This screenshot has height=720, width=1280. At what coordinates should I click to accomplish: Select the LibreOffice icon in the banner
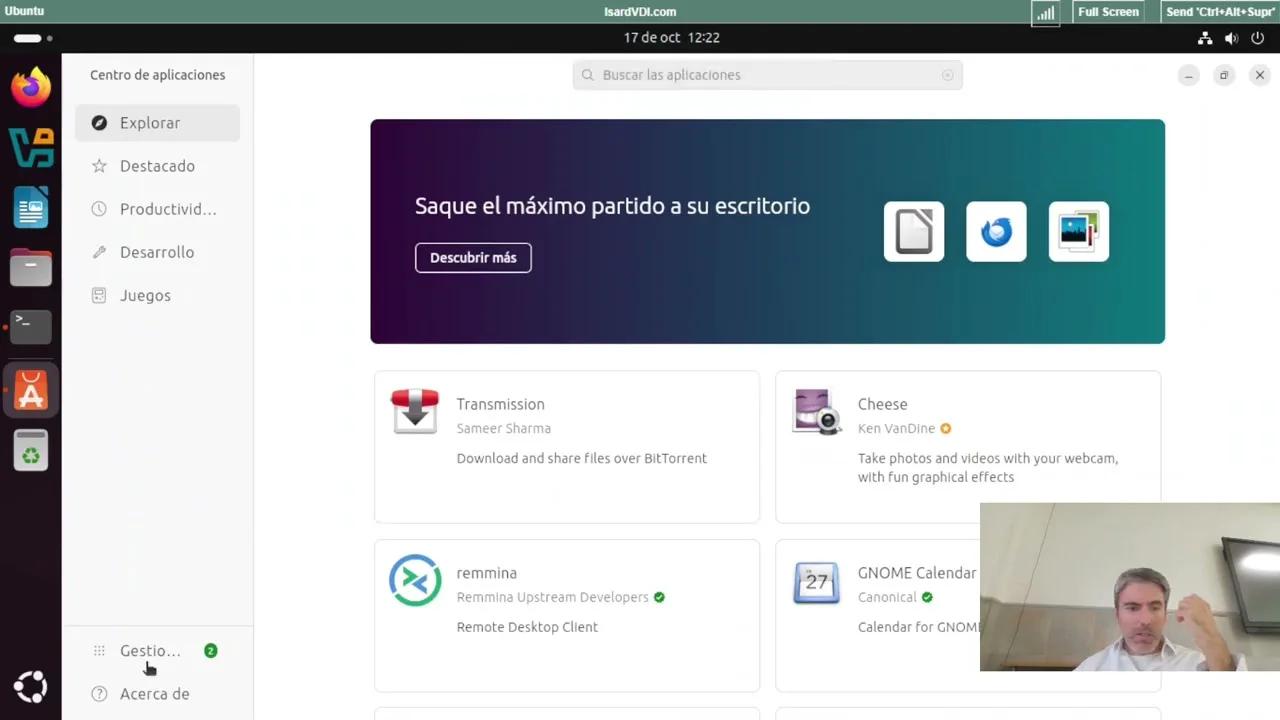coord(913,231)
